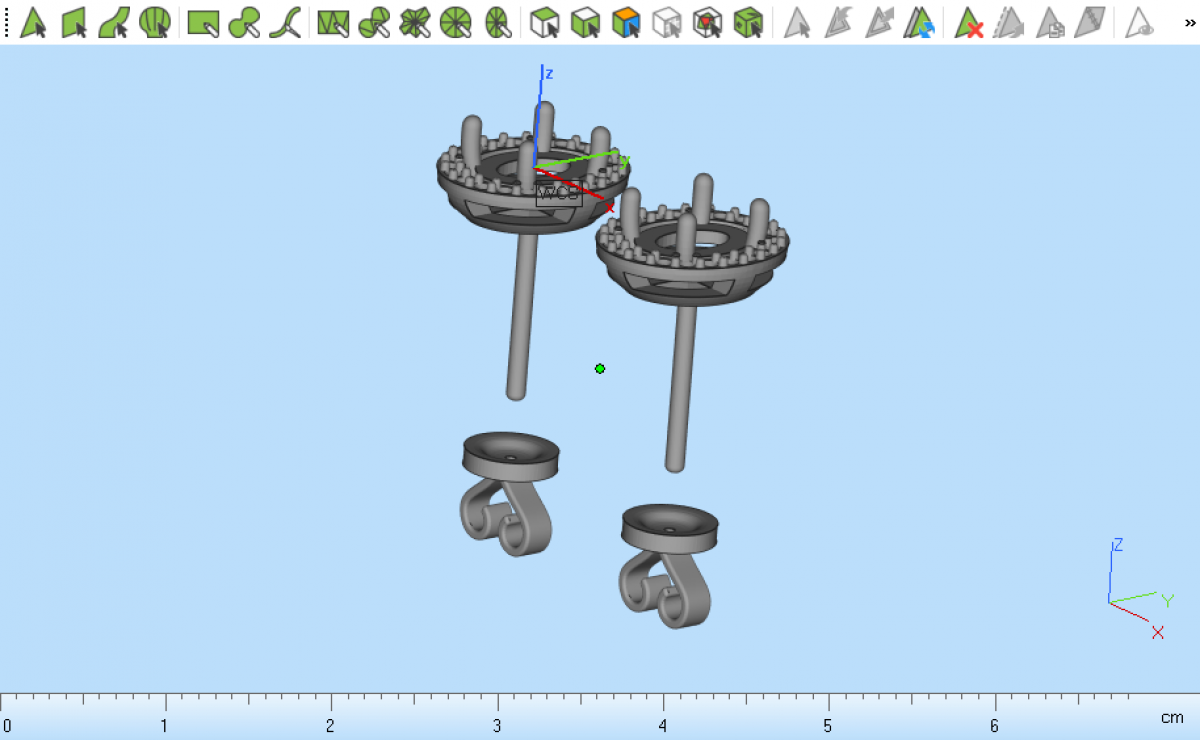Select the Mark Plane tool
Screen dimensions: 1200x740
pos(74,22)
